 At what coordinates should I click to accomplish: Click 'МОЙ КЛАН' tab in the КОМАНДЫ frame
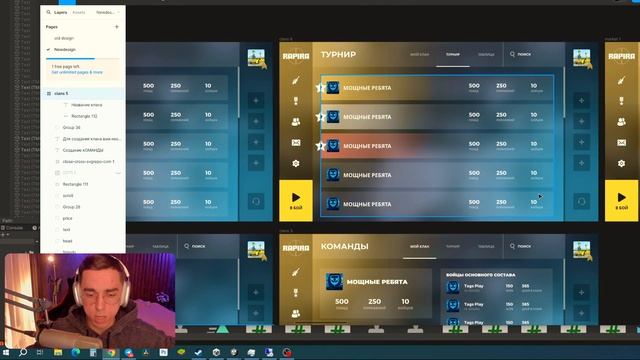point(419,246)
